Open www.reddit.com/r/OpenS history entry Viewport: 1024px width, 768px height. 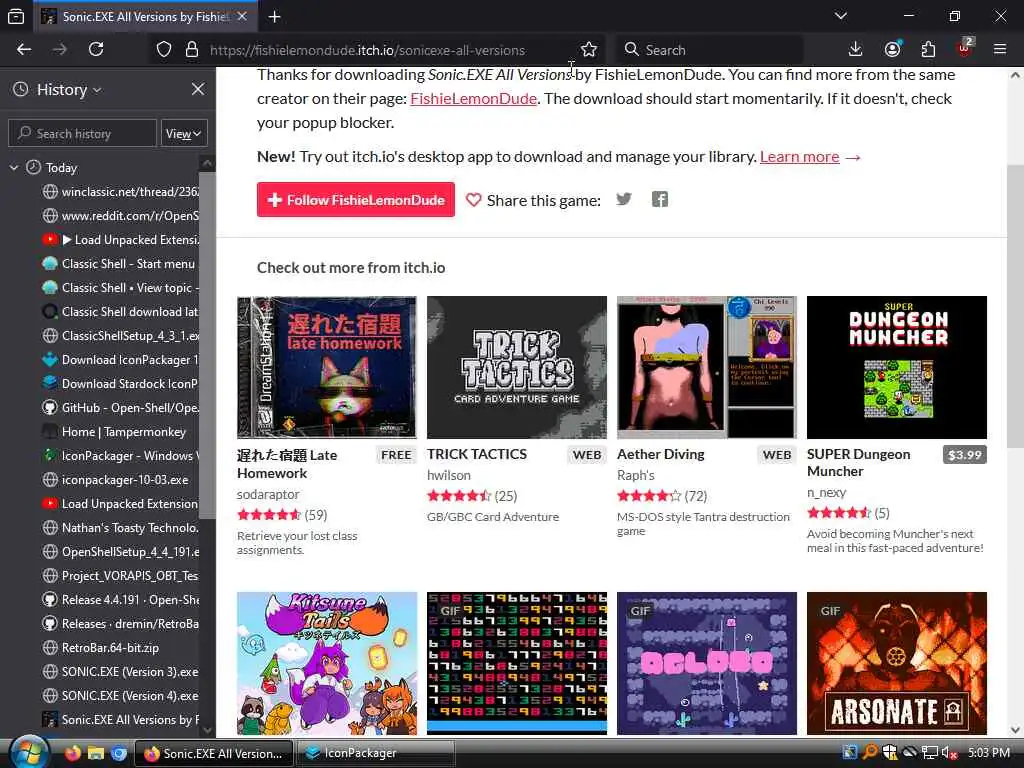[120, 216]
